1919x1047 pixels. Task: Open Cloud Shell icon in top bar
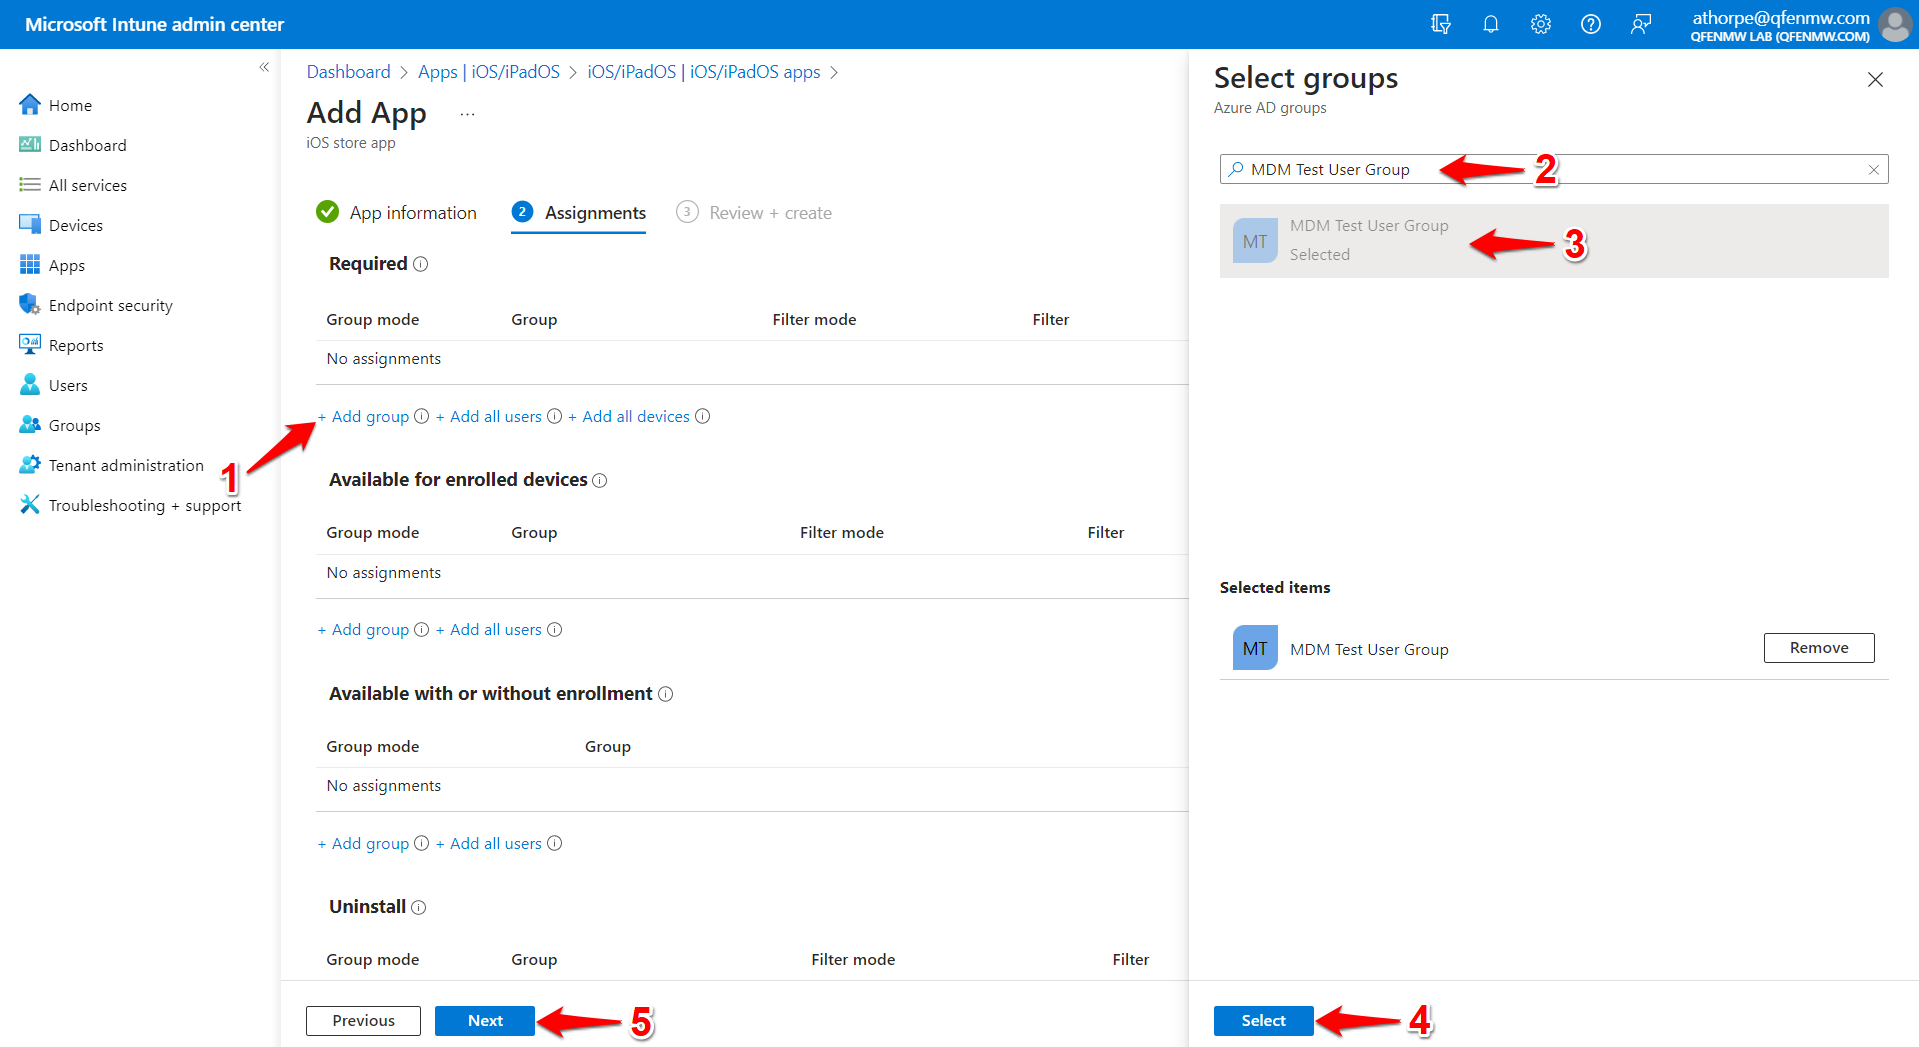(1440, 24)
